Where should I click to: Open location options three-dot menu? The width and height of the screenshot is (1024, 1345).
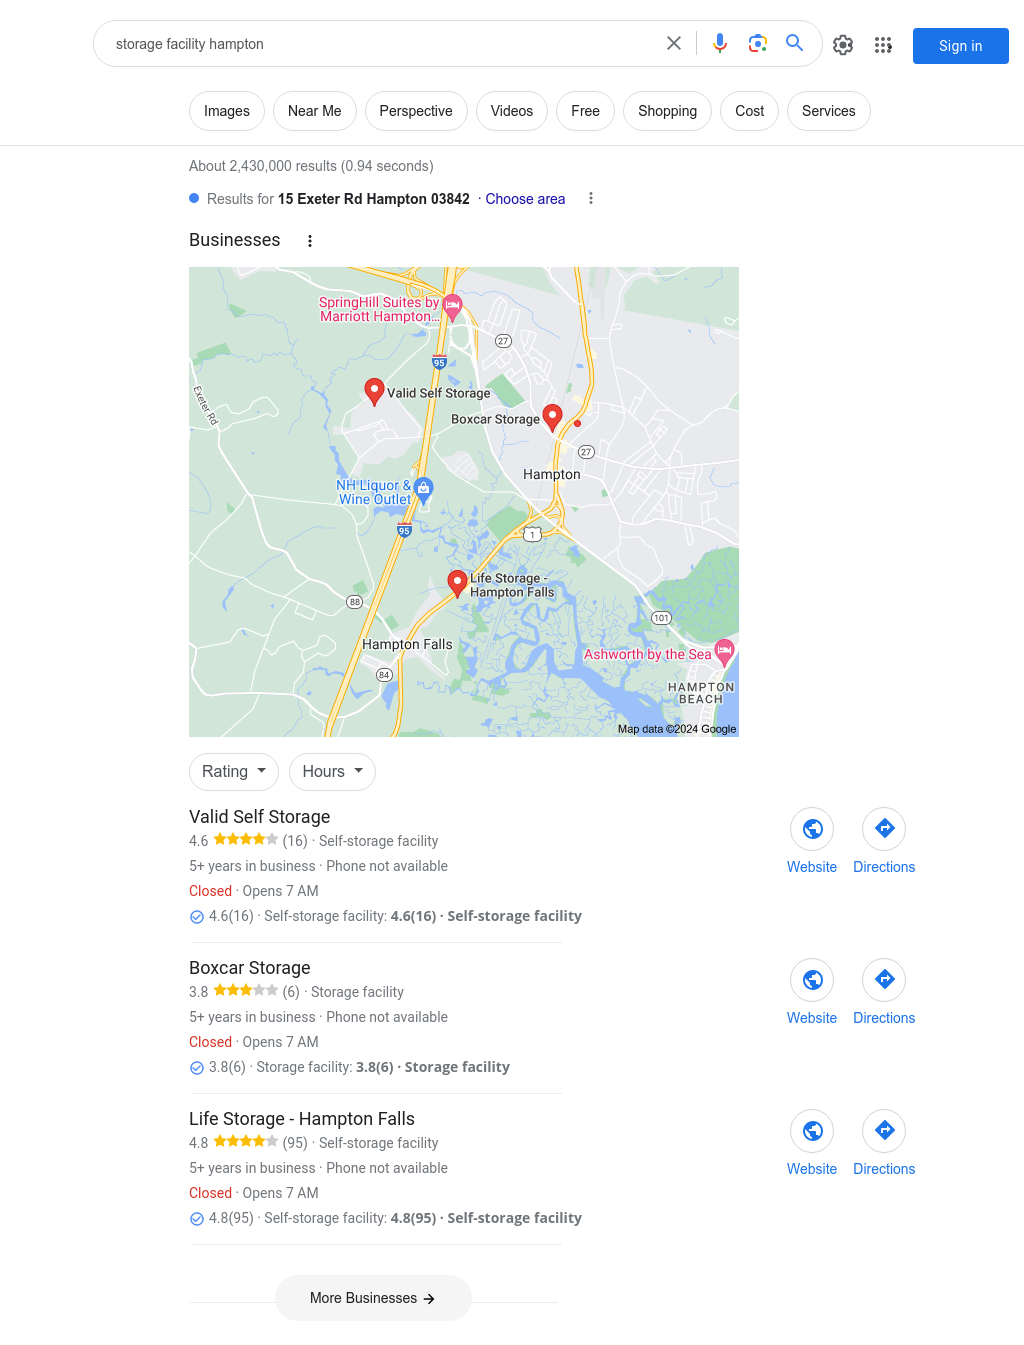pyautogui.click(x=591, y=198)
